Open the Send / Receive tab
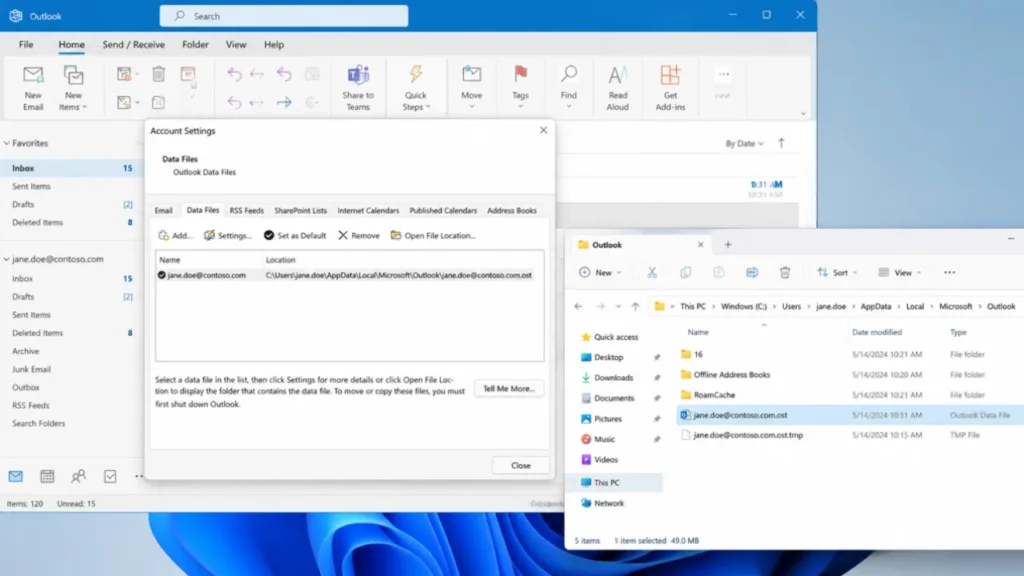The height and width of the screenshot is (576, 1024). pyautogui.click(x=133, y=44)
